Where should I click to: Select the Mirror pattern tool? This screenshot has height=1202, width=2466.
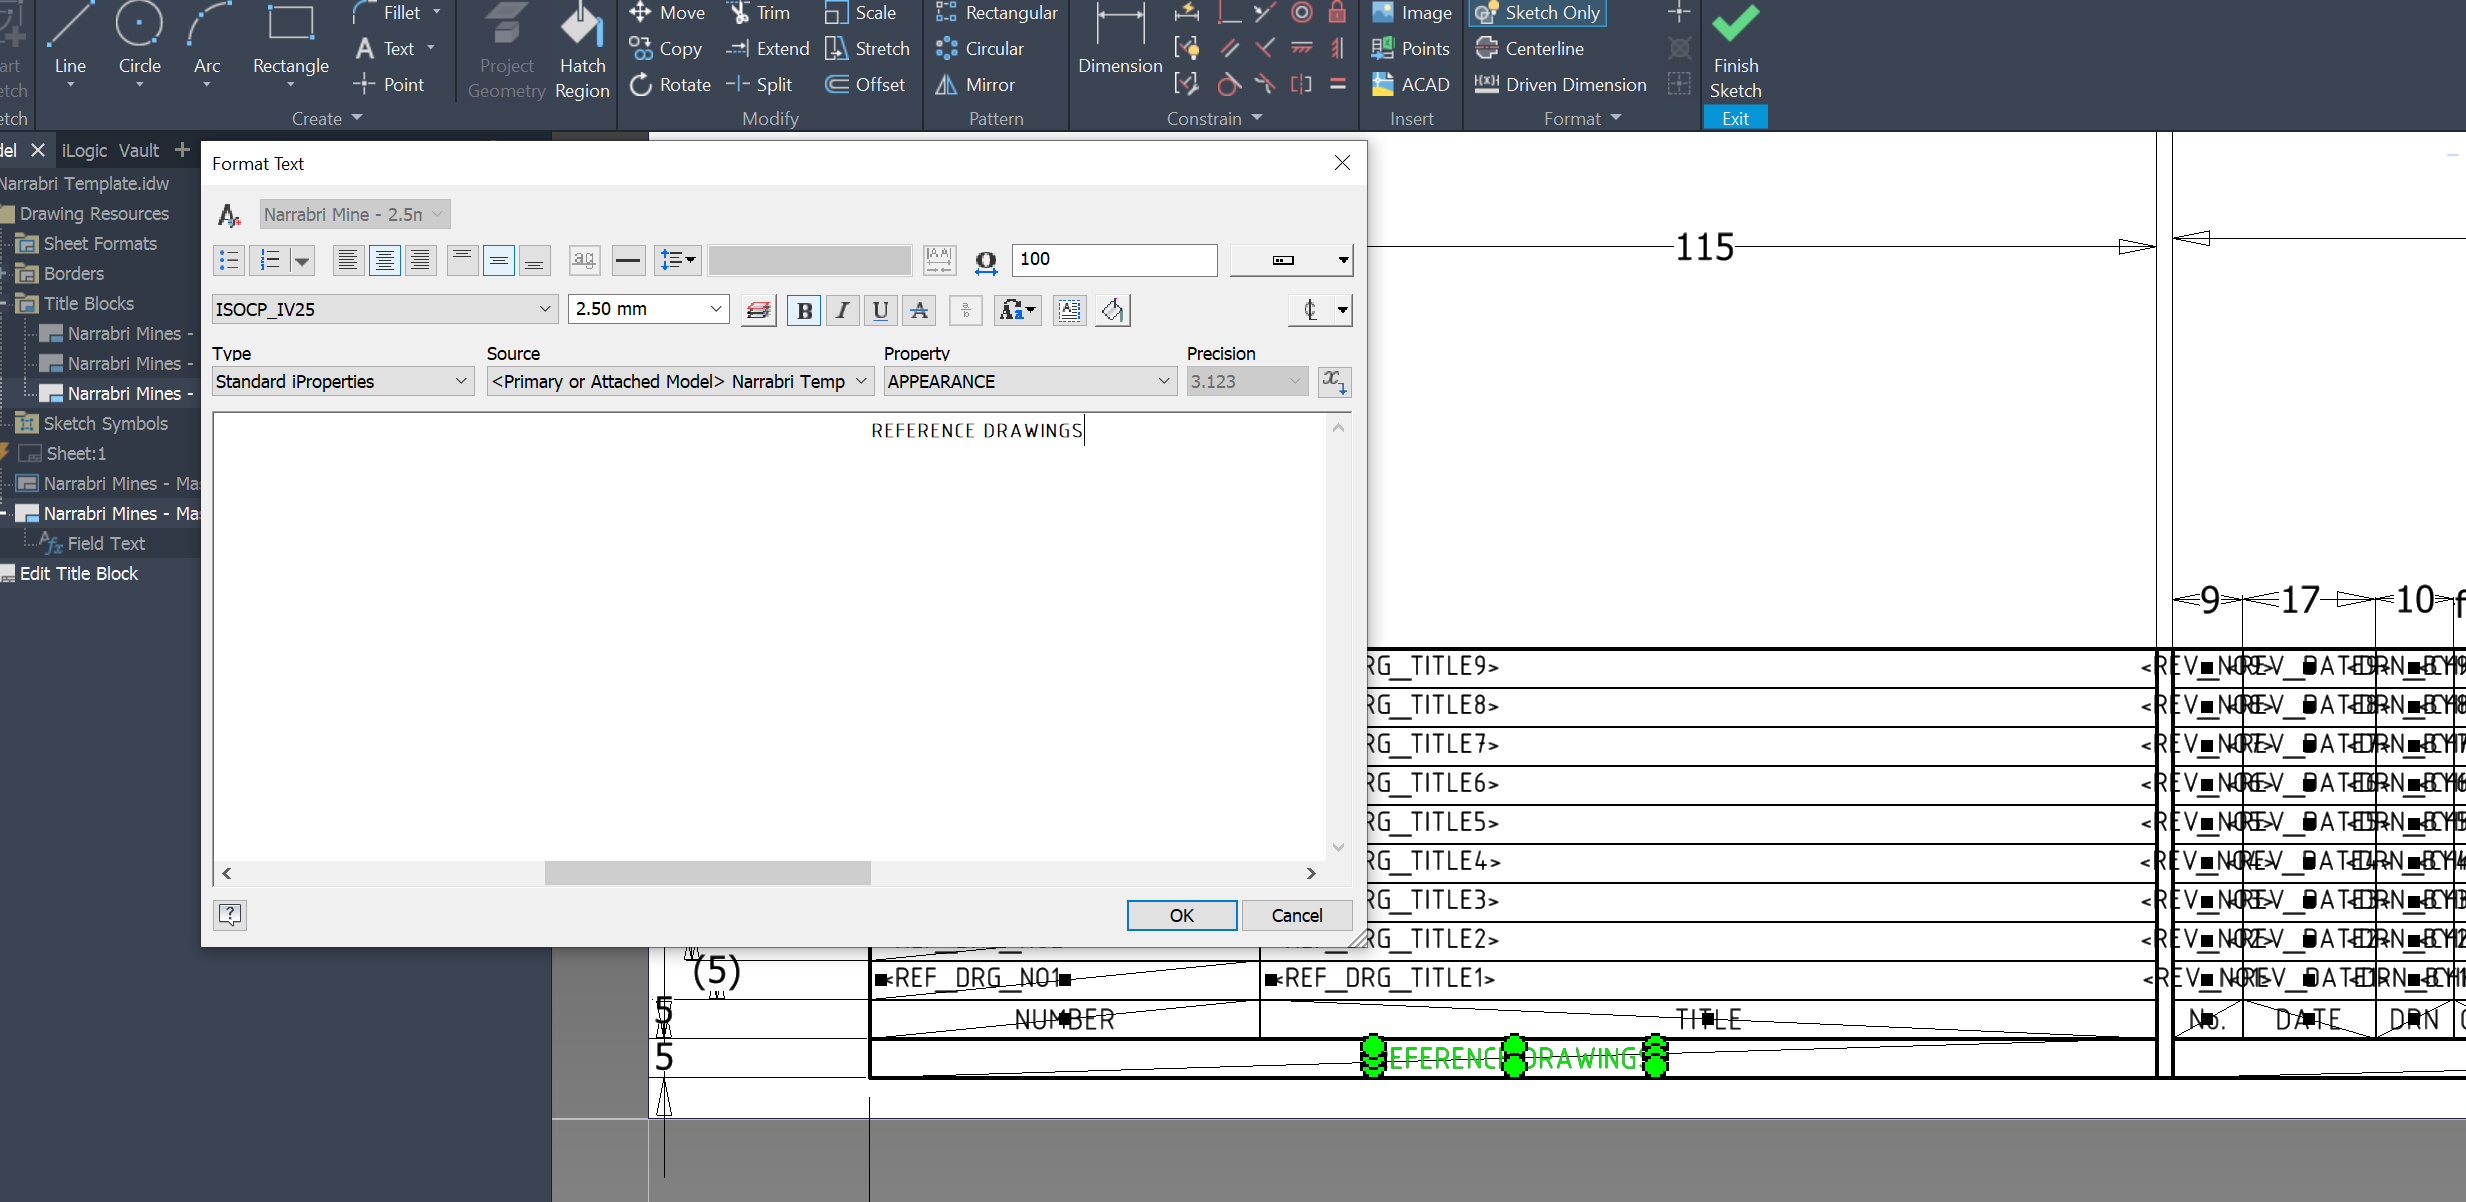click(975, 85)
